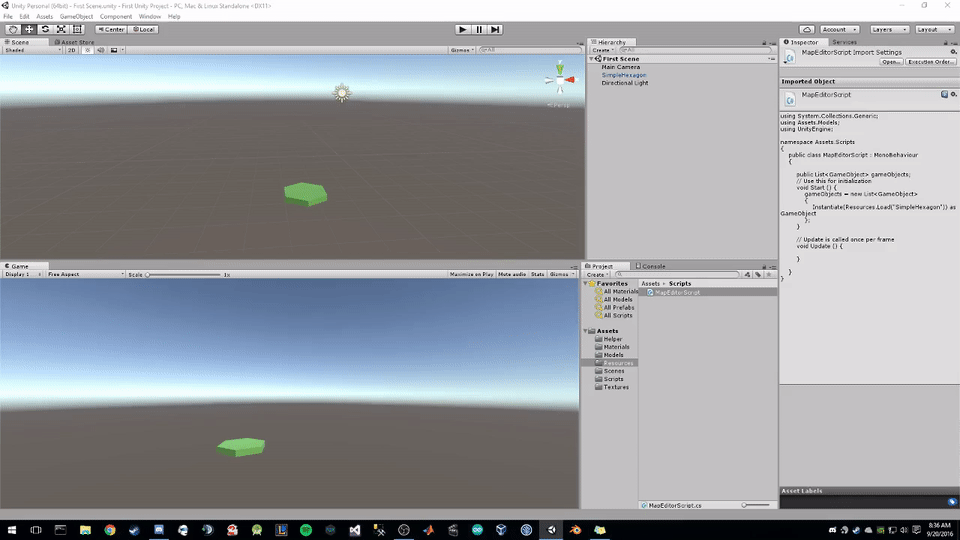
Task: Click Search by Label icon in Project
Action: (x=758, y=275)
